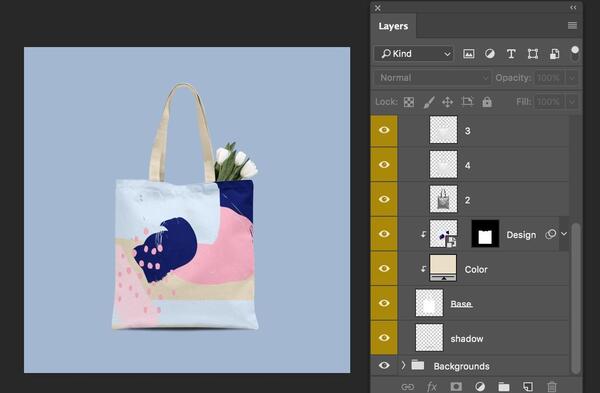Select the Design layer name
The height and width of the screenshot is (393, 600).
pos(521,235)
